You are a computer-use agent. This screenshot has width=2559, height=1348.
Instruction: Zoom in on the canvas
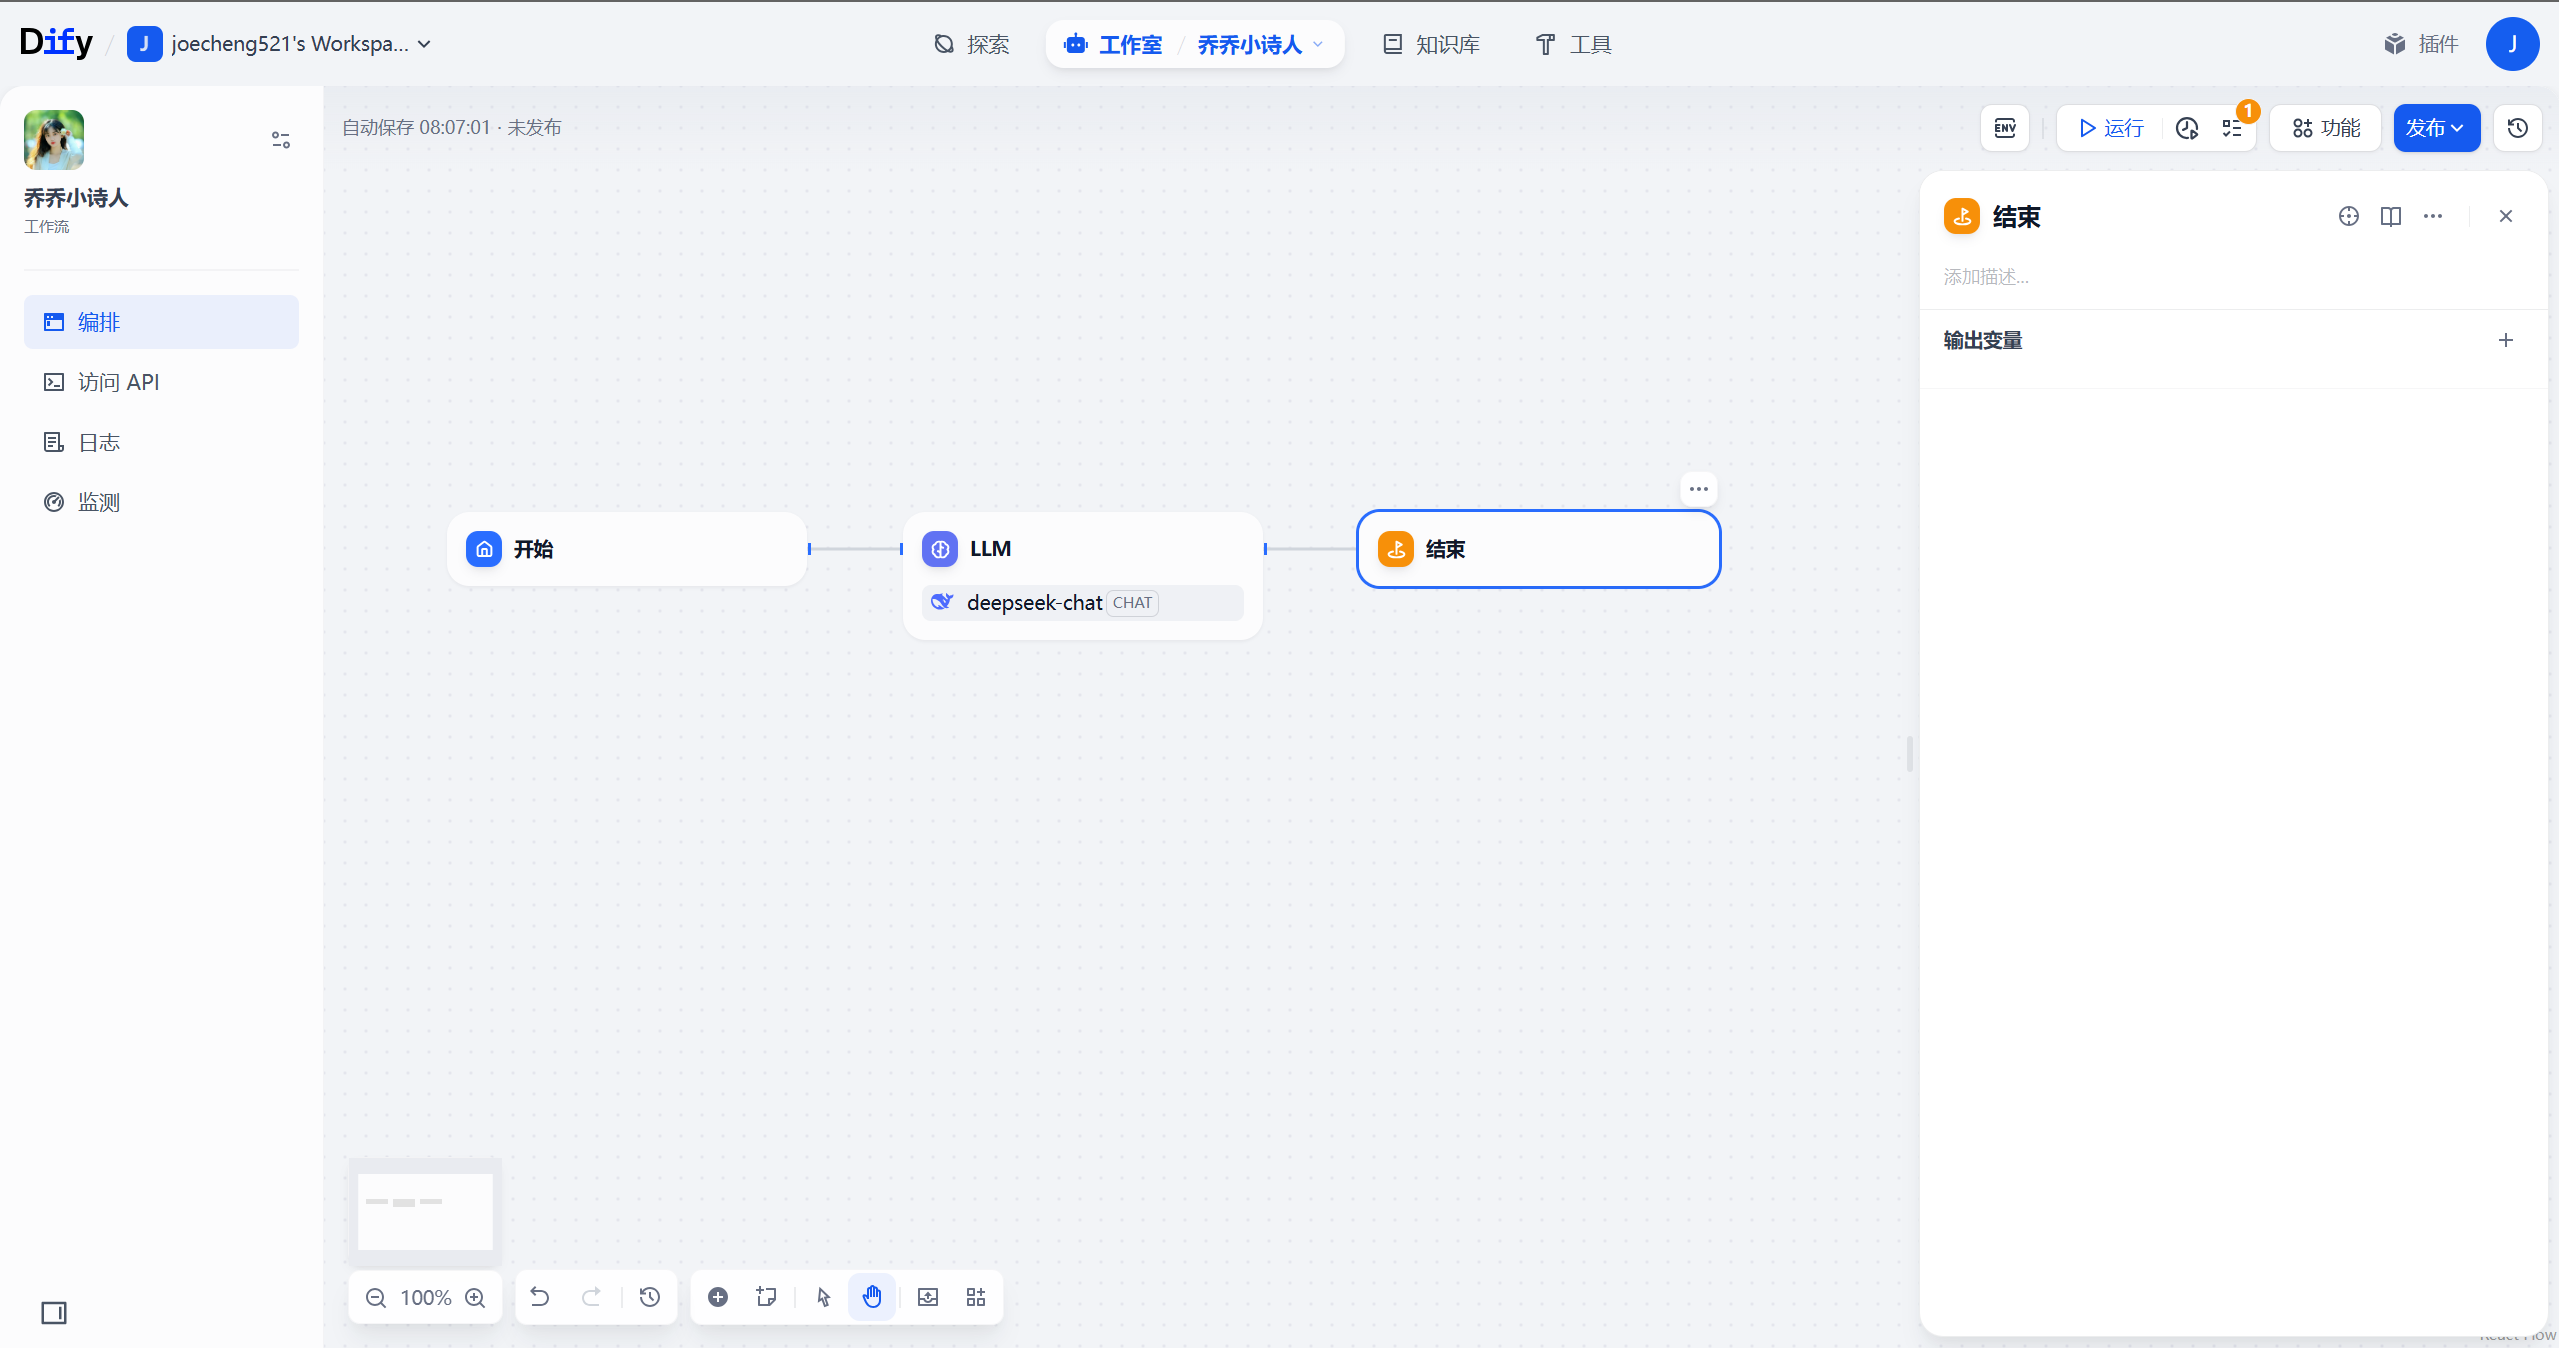pyautogui.click(x=475, y=1297)
